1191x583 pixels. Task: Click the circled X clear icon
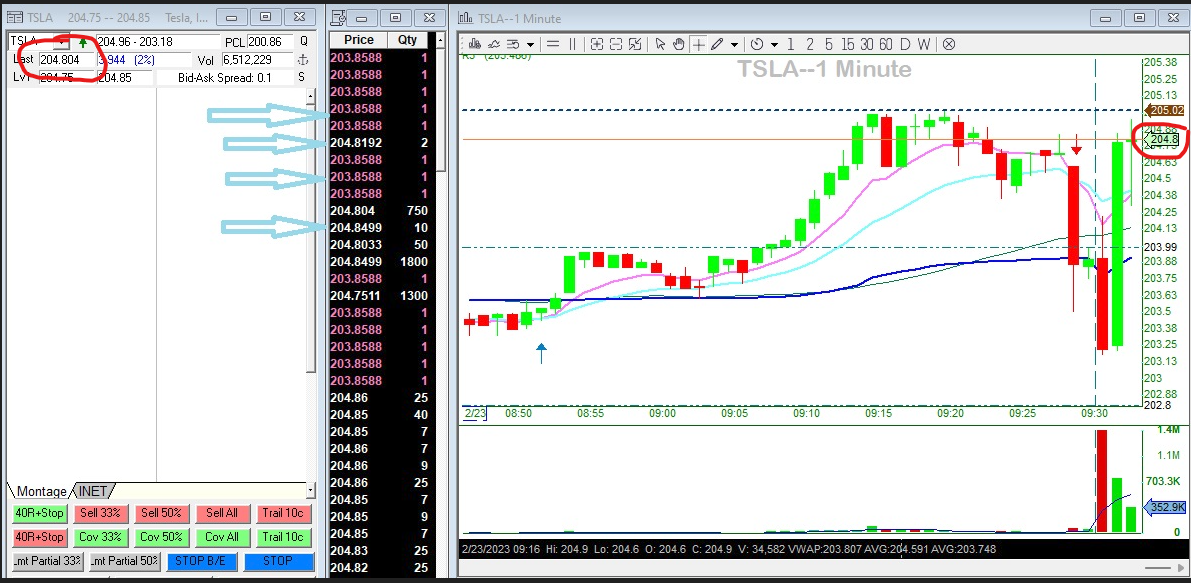[x=949, y=44]
